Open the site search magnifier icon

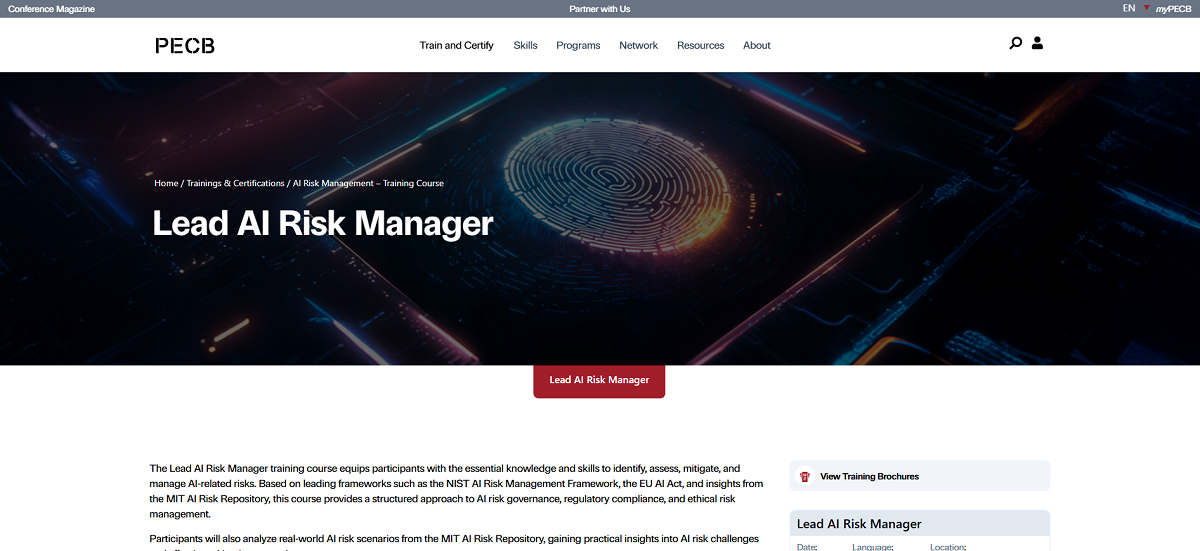[1015, 43]
